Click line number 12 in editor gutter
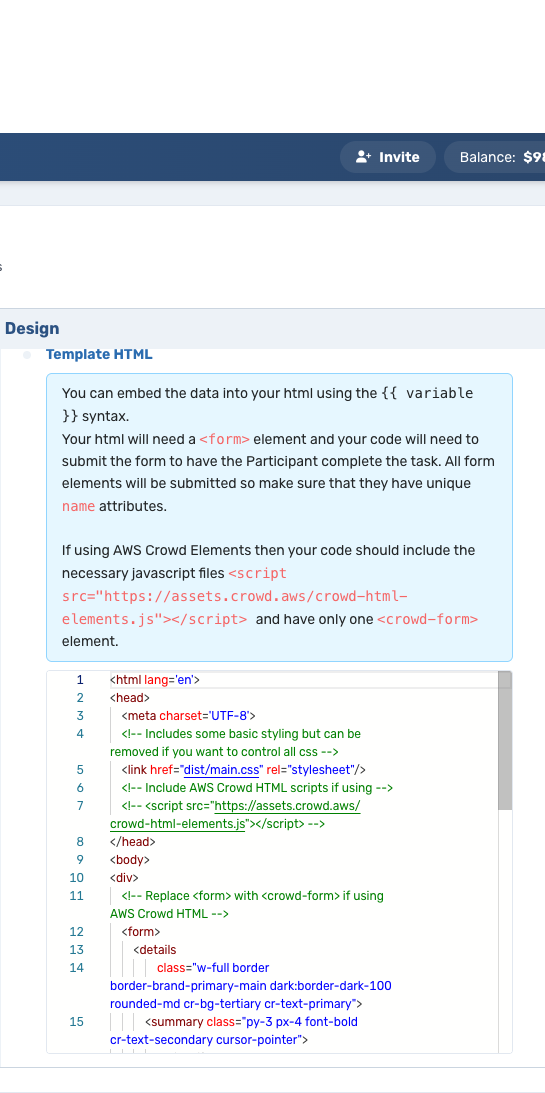 [77, 931]
